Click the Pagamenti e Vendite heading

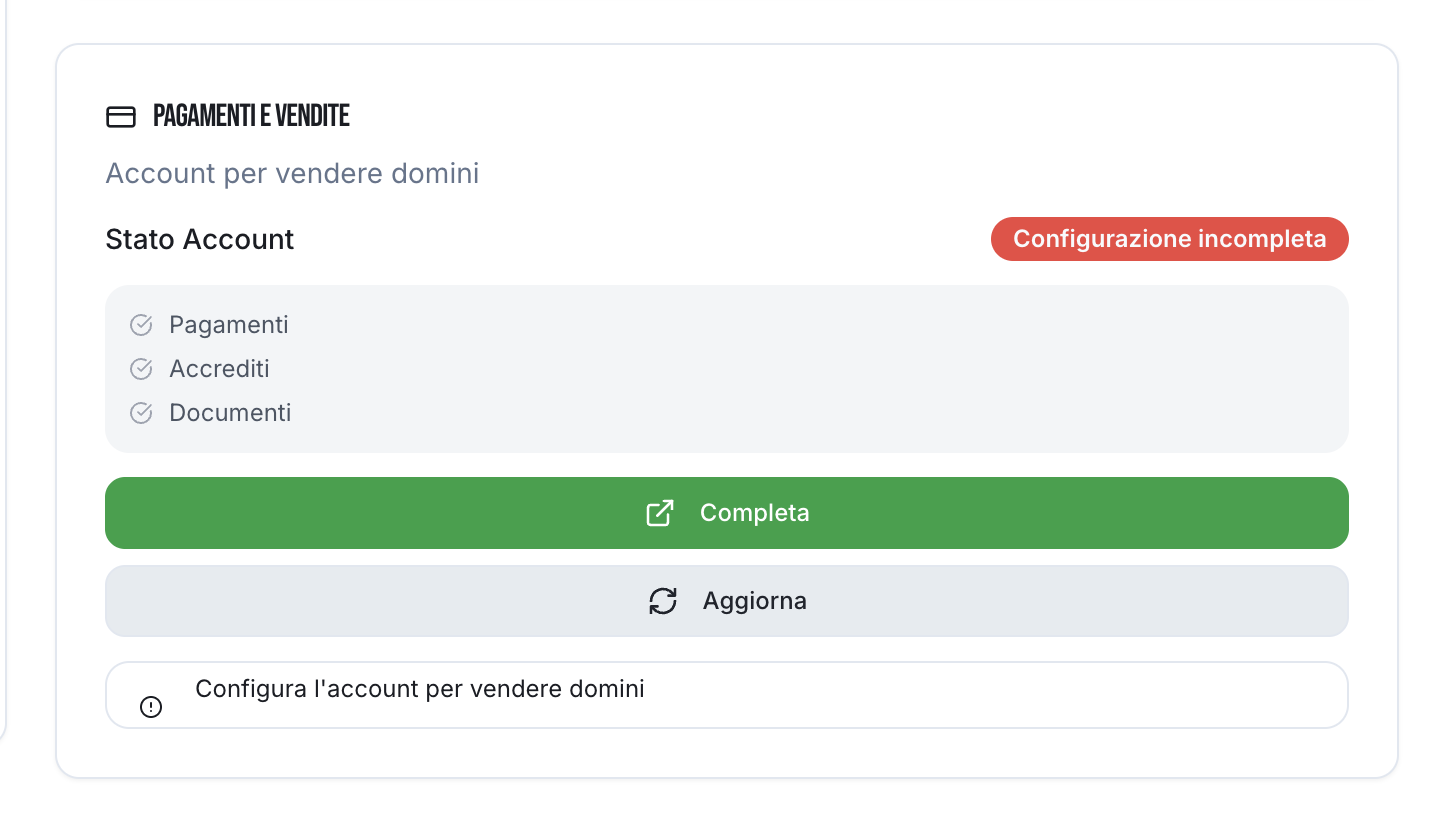click(251, 117)
